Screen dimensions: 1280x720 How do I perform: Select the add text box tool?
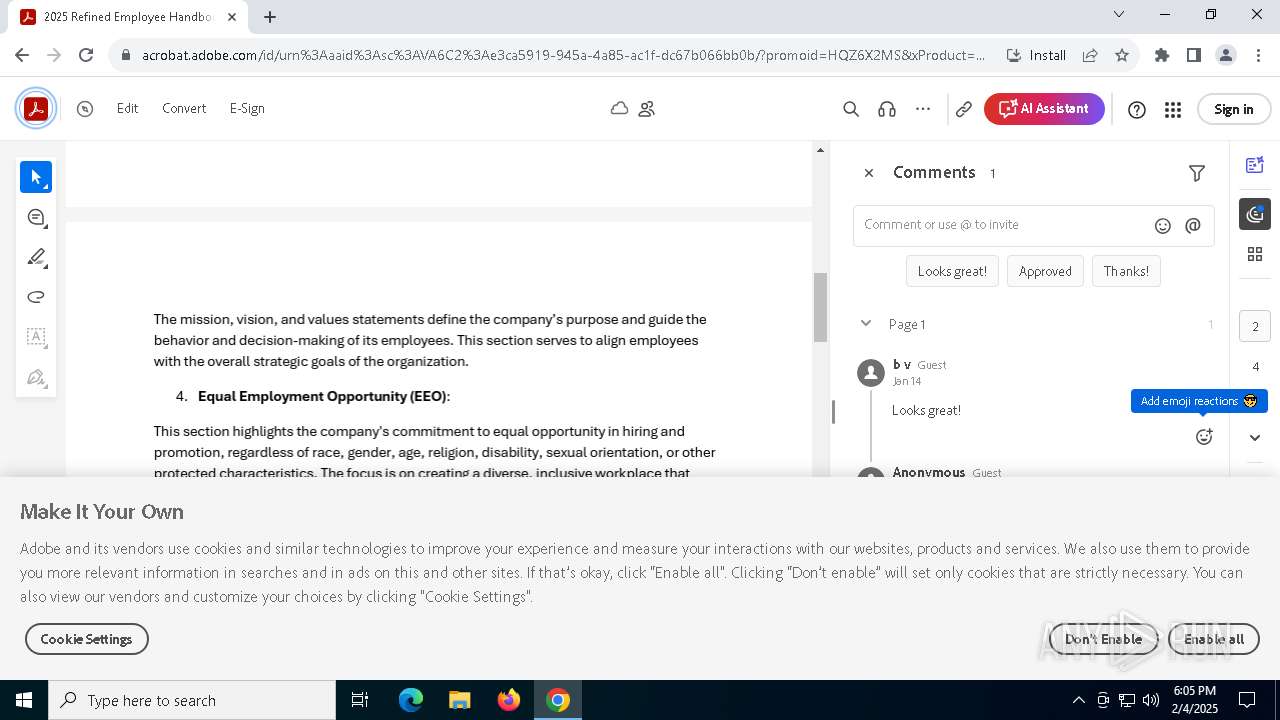[36, 337]
